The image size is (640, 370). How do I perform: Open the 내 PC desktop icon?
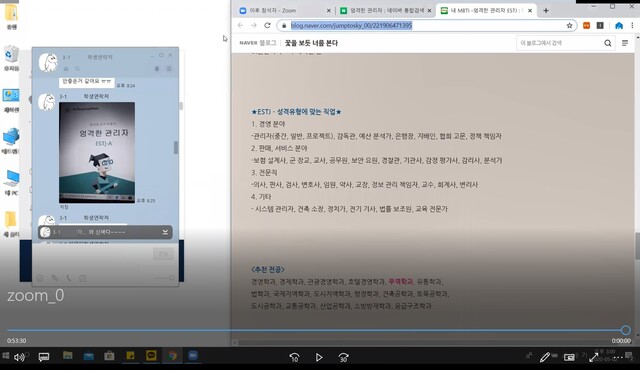(x=11, y=182)
